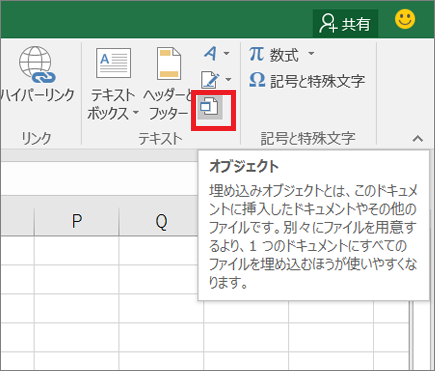Click the Share button
The width and height of the screenshot is (435, 371).
(345, 24)
